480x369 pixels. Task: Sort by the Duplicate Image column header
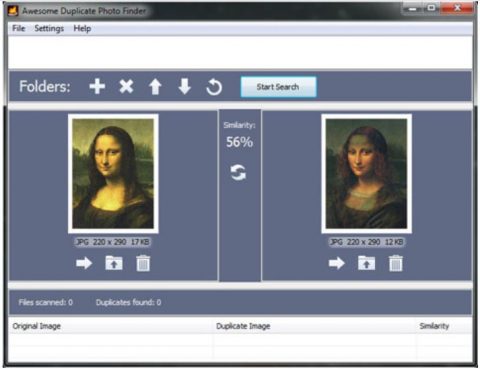click(x=314, y=326)
